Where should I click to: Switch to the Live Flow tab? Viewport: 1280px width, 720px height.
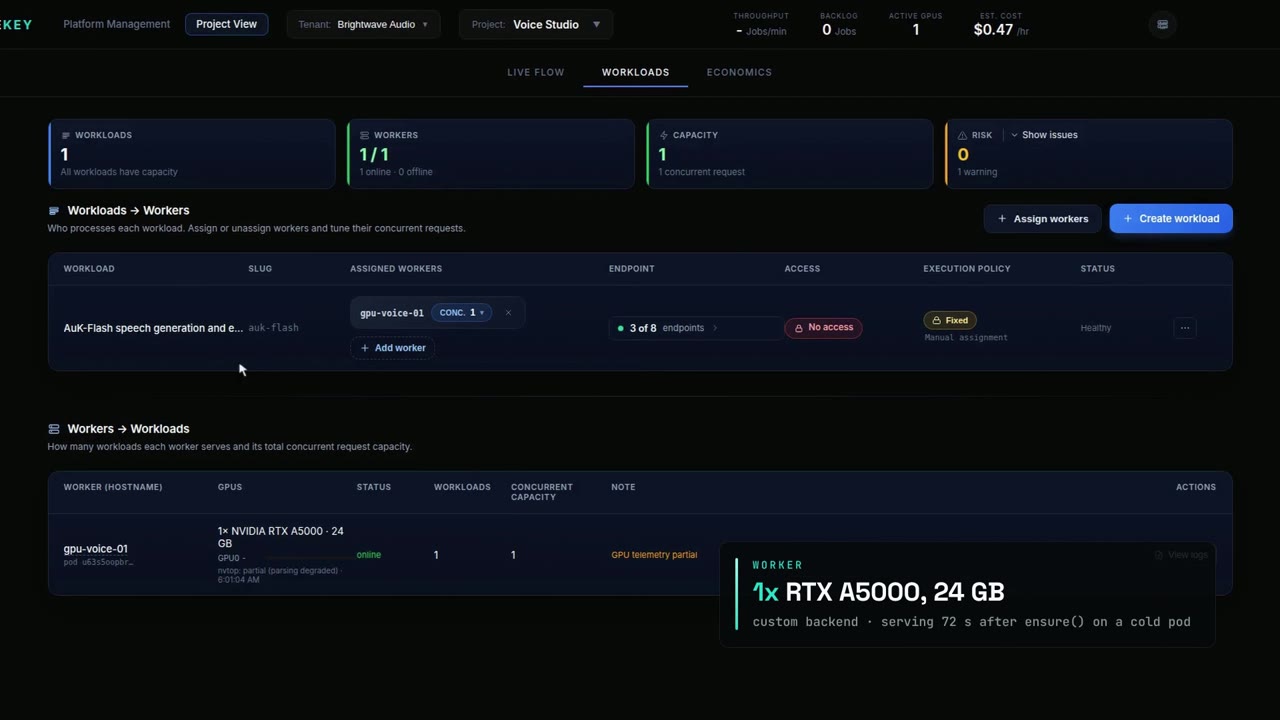point(536,72)
